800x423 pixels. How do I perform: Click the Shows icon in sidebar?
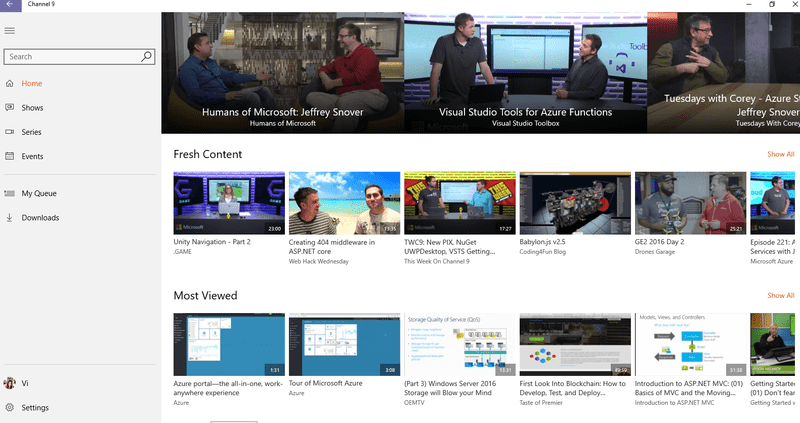tap(10, 108)
